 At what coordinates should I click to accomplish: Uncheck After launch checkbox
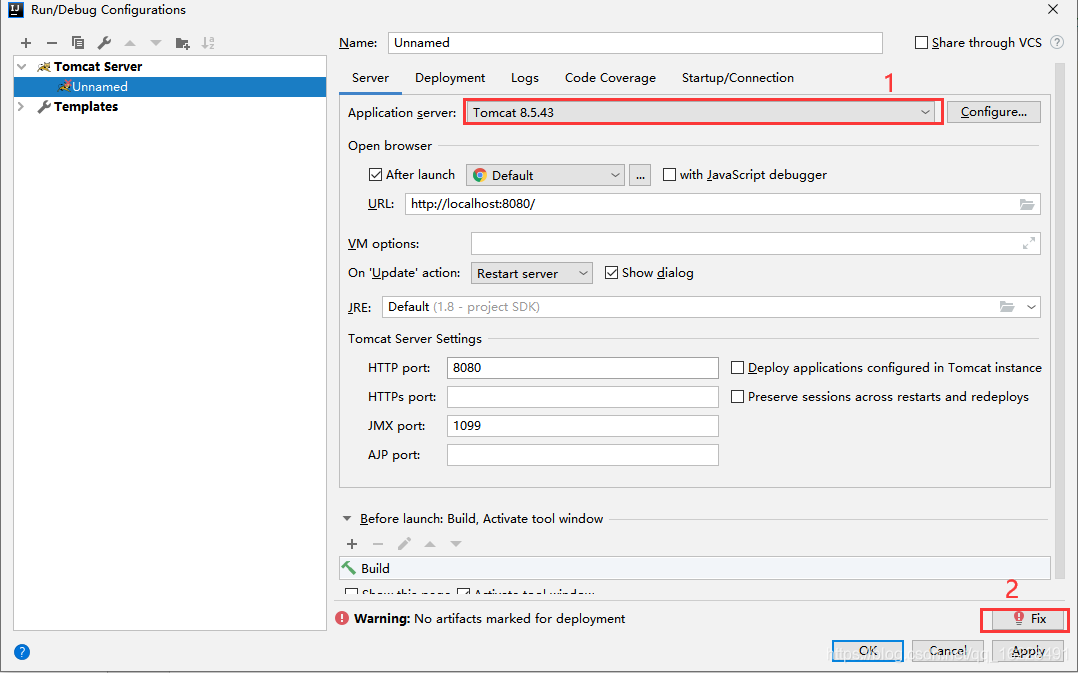coord(375,175)
